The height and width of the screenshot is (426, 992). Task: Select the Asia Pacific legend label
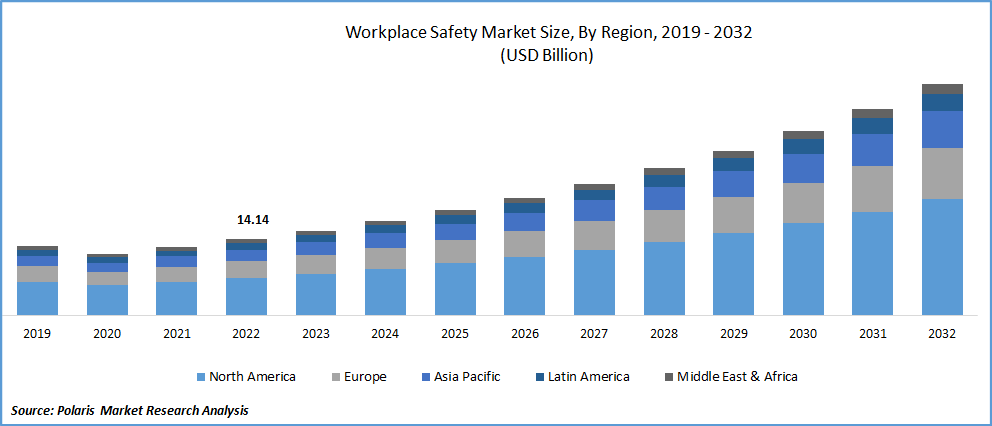pos(467,377)
